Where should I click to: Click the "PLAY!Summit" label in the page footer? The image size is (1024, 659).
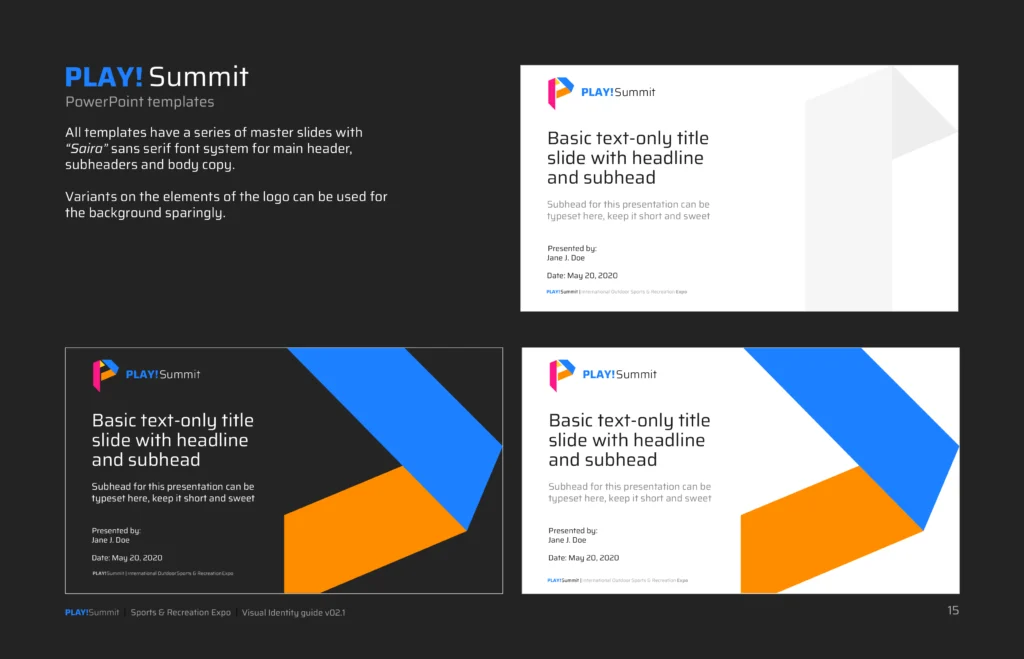pyautogui.click(x=92, y=613)
